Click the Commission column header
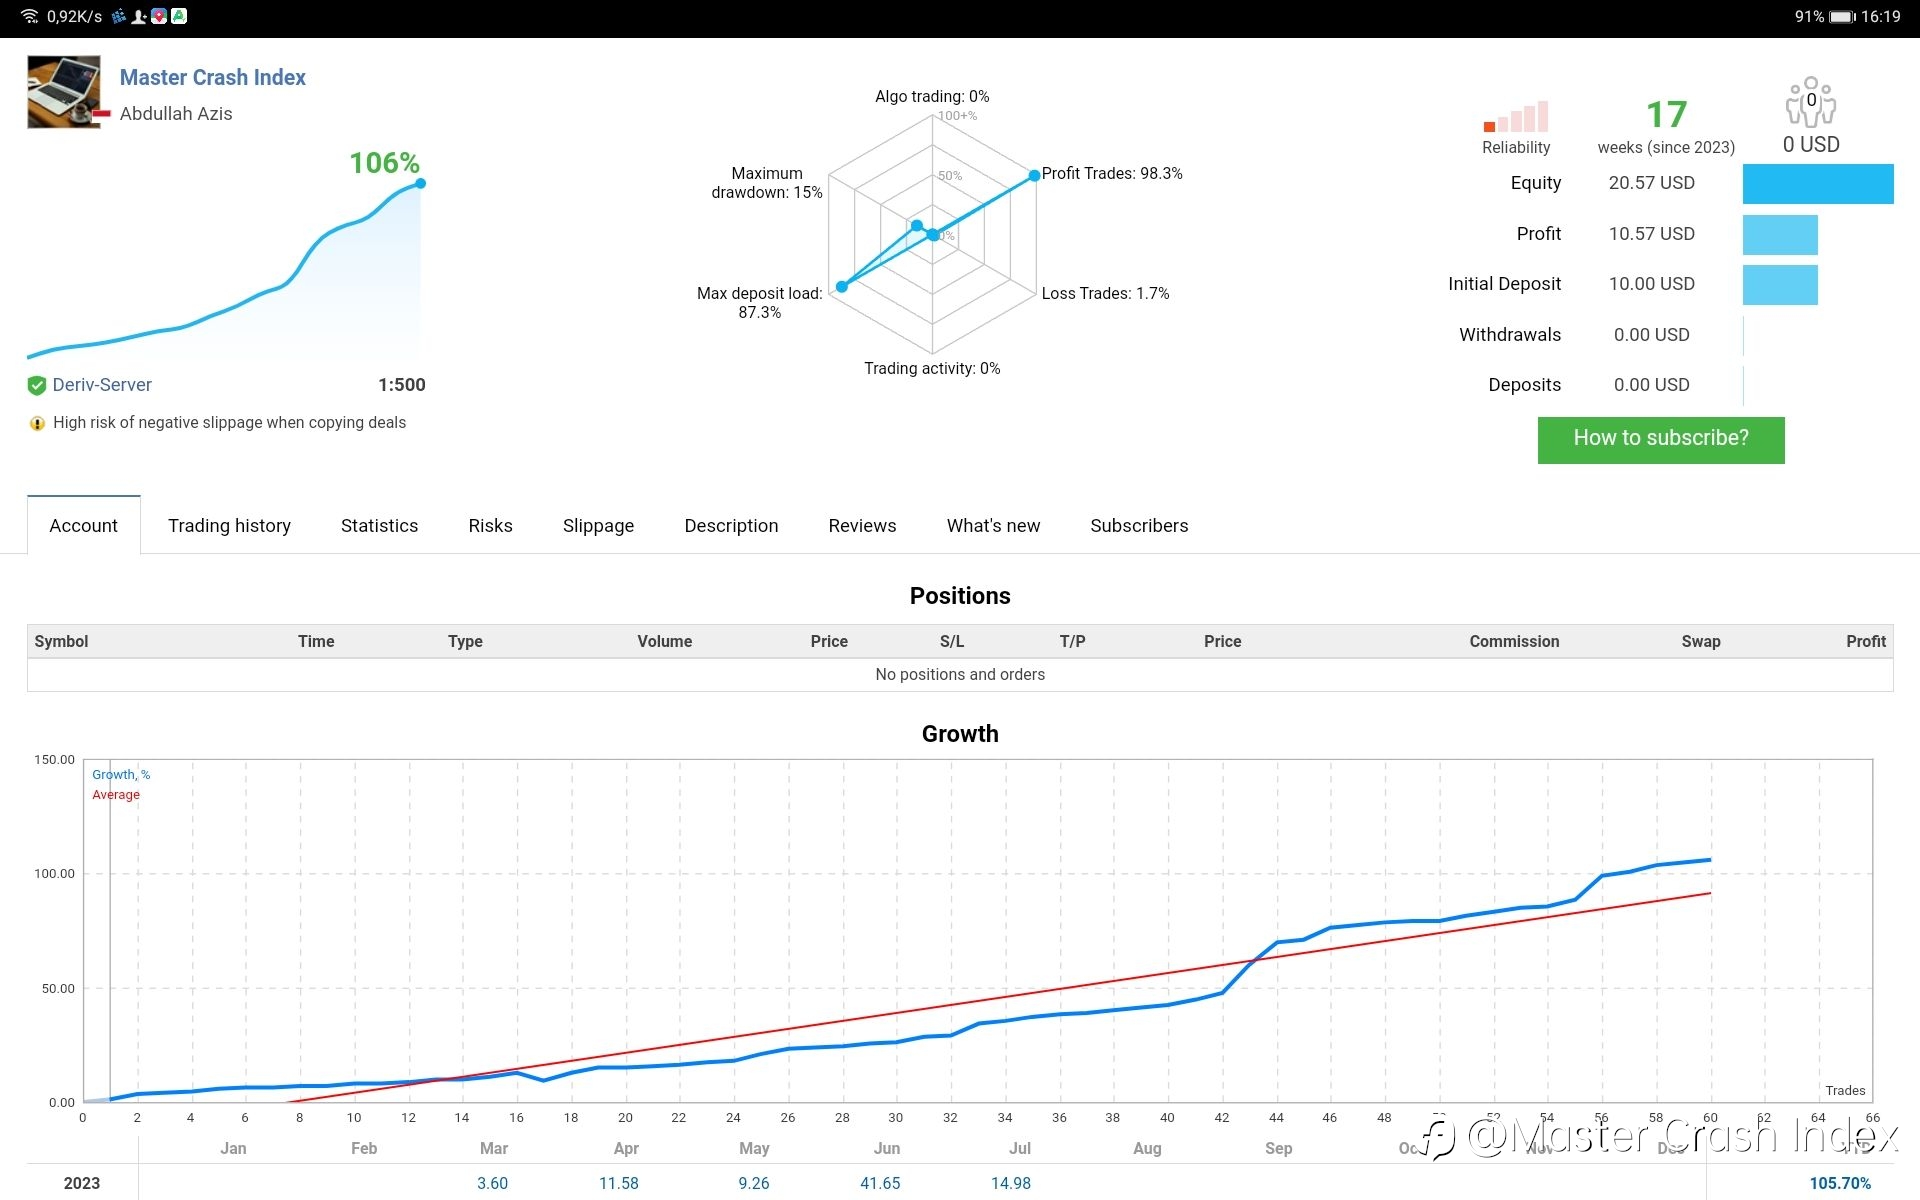Screen dimensions: 1920x1200 [x=1514, y=641]
